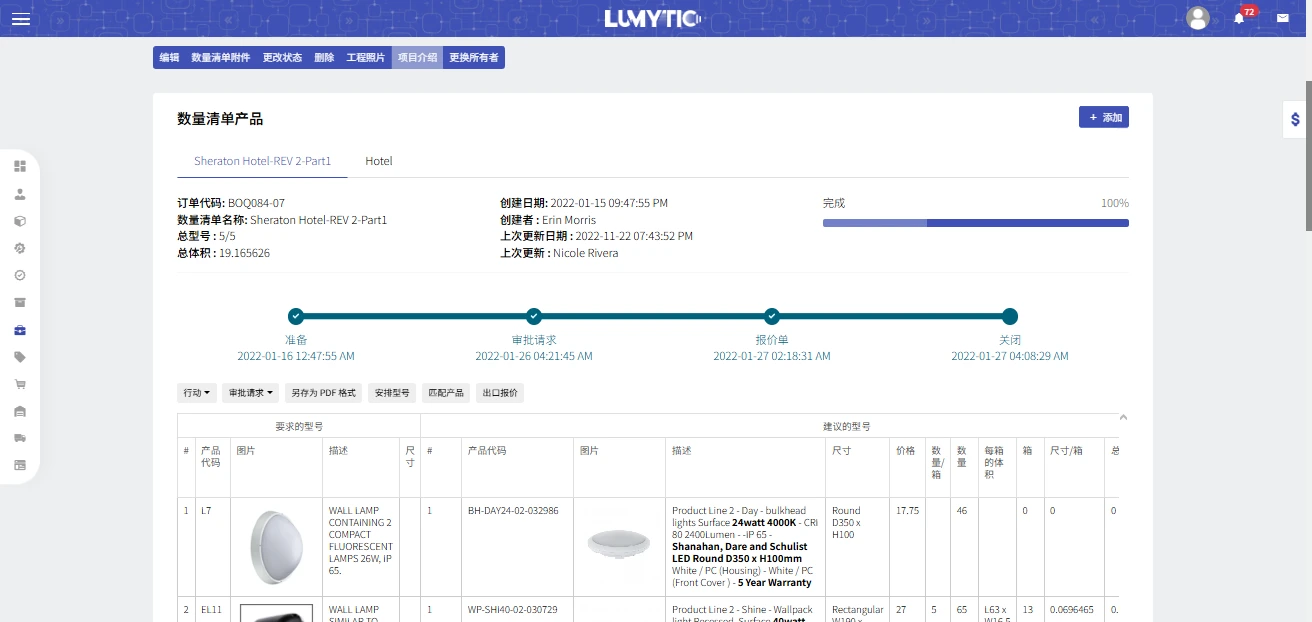This screenshot has height=622, width=1312.
Task: Select the 准备 timeline step marker
Action: coord(296,316)
